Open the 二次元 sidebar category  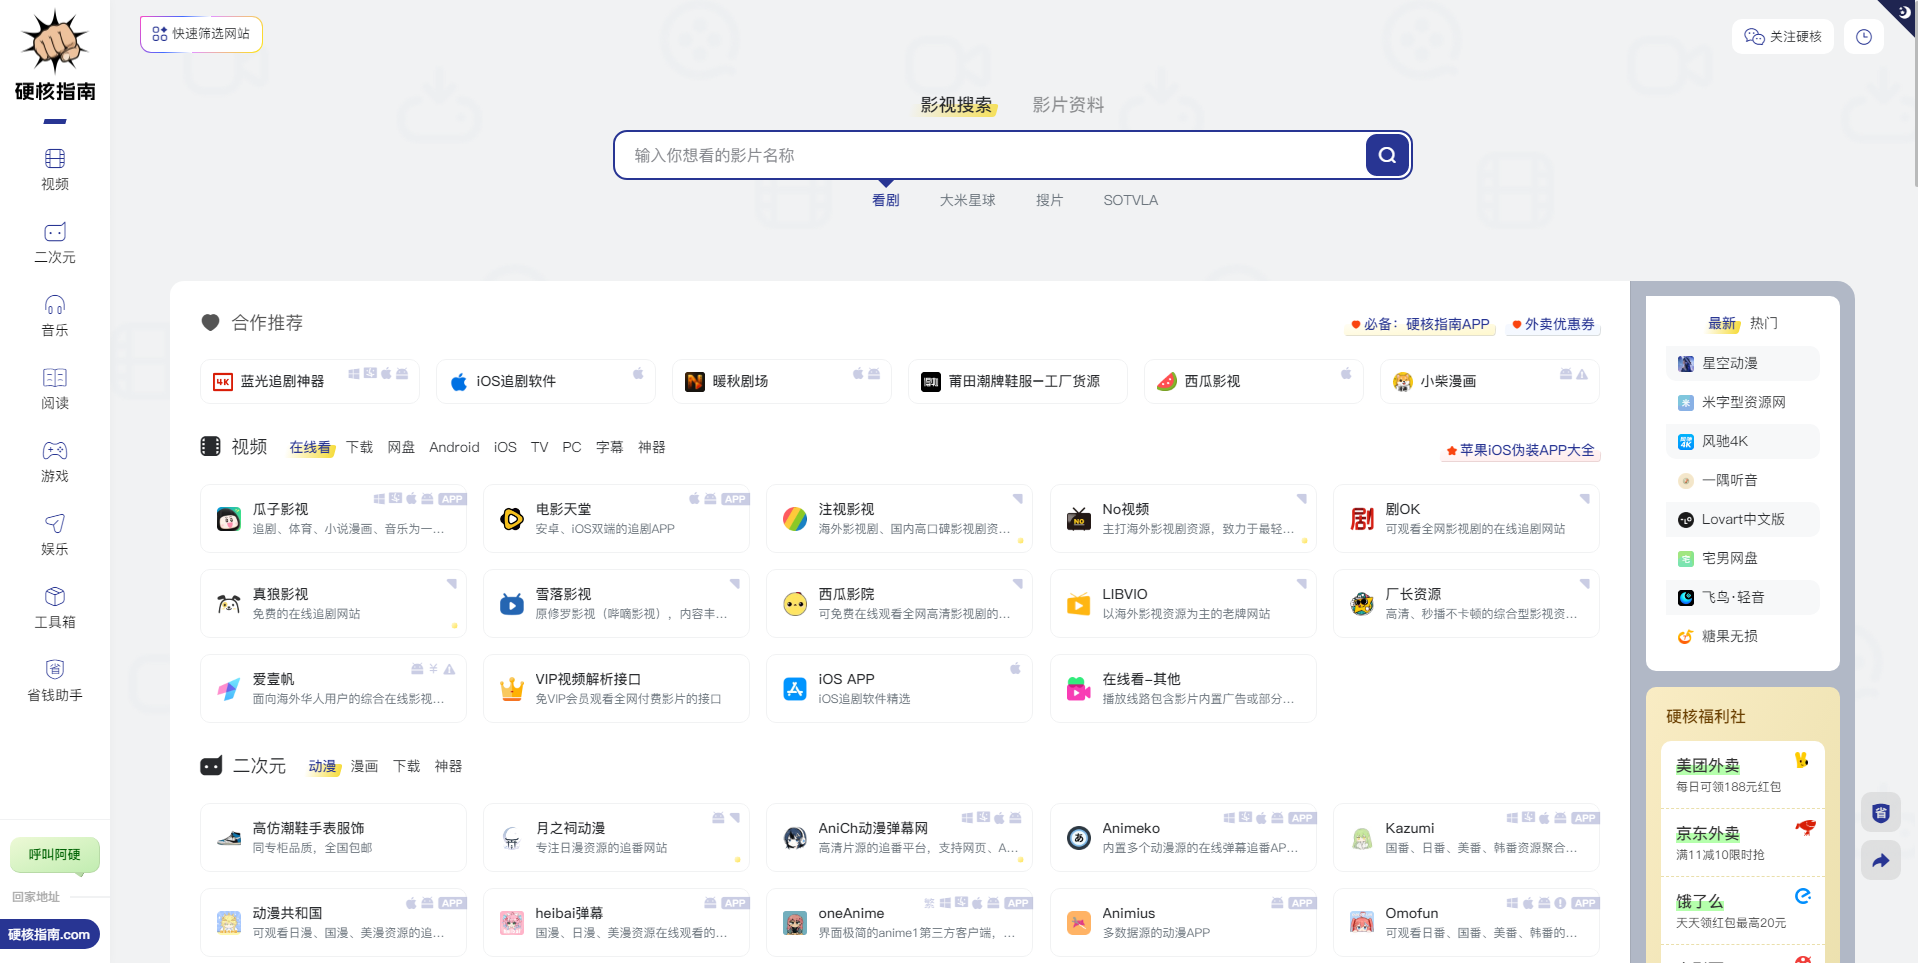(x=55, y=243)
